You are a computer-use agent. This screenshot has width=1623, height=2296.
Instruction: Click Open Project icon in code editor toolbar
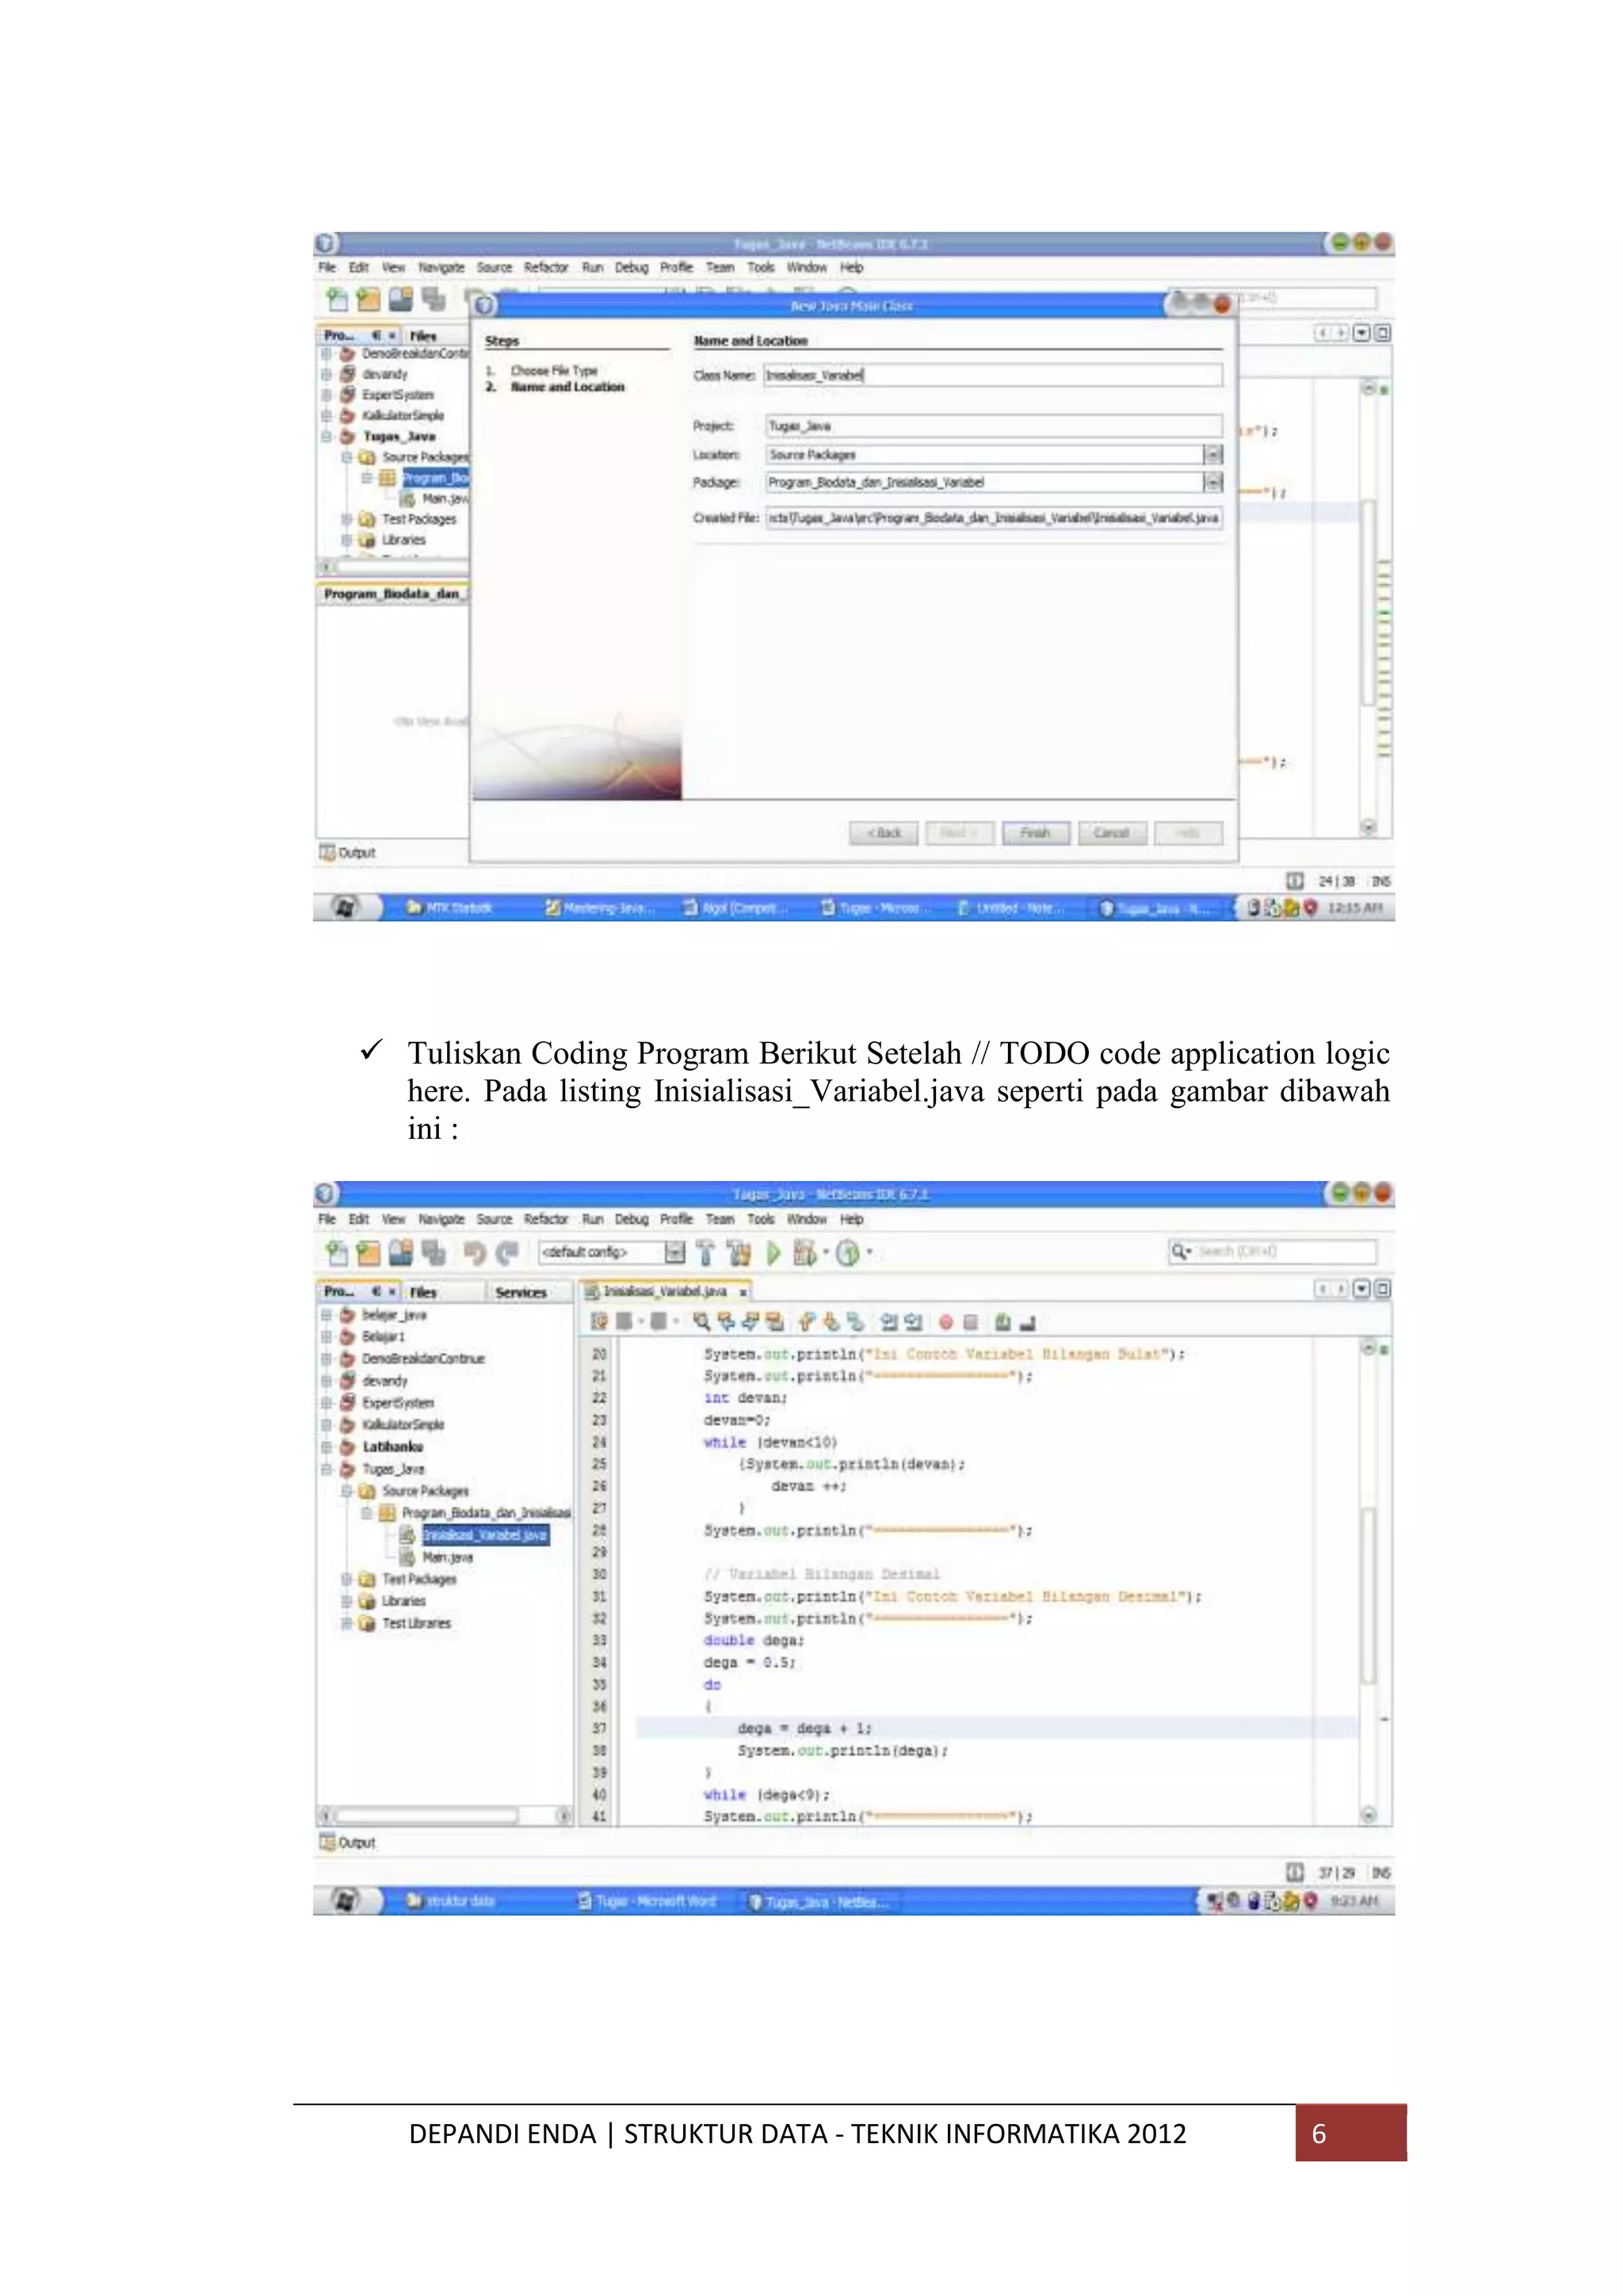coord(401,1252)
